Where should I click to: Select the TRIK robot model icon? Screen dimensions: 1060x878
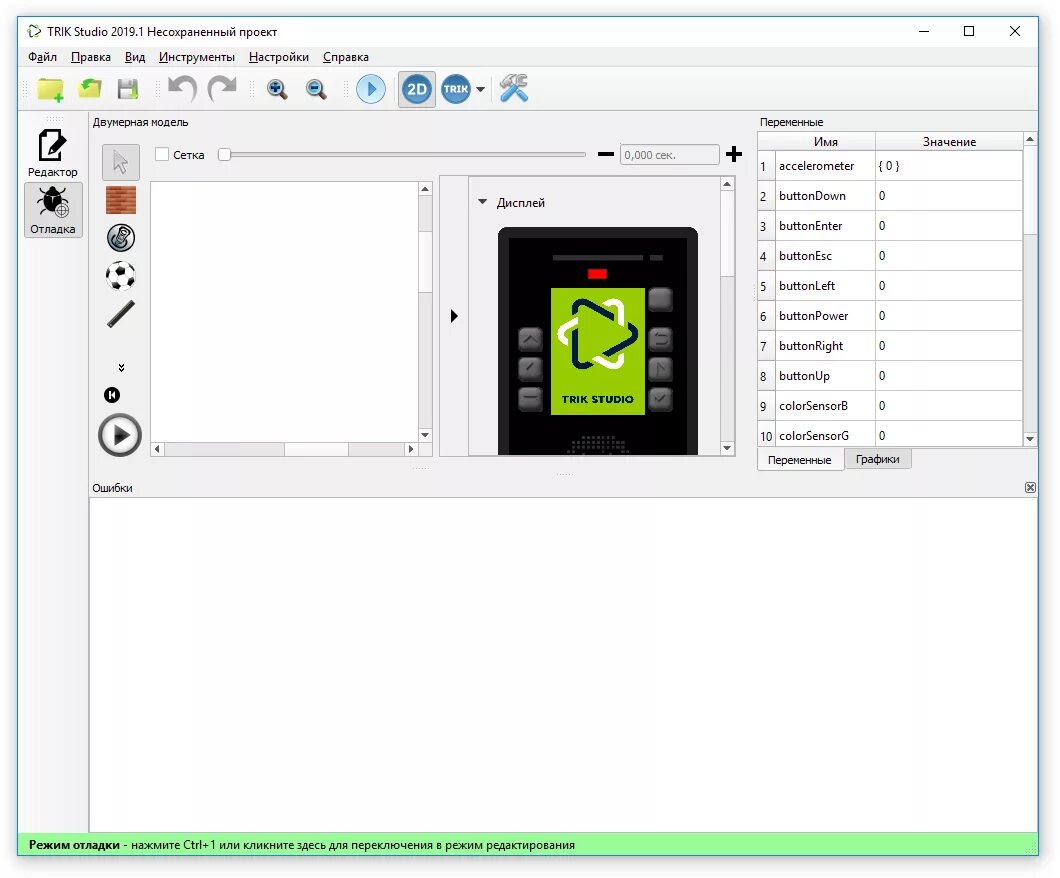pos(456,89)
